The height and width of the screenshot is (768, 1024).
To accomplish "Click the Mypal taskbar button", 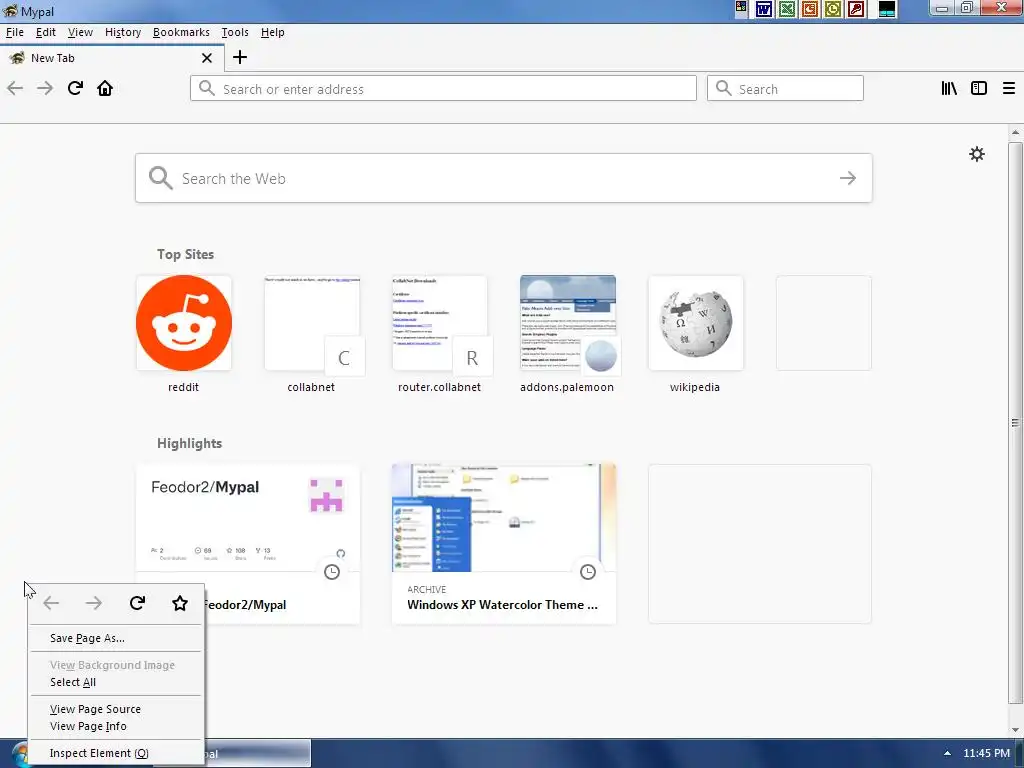I will (257, 754).
